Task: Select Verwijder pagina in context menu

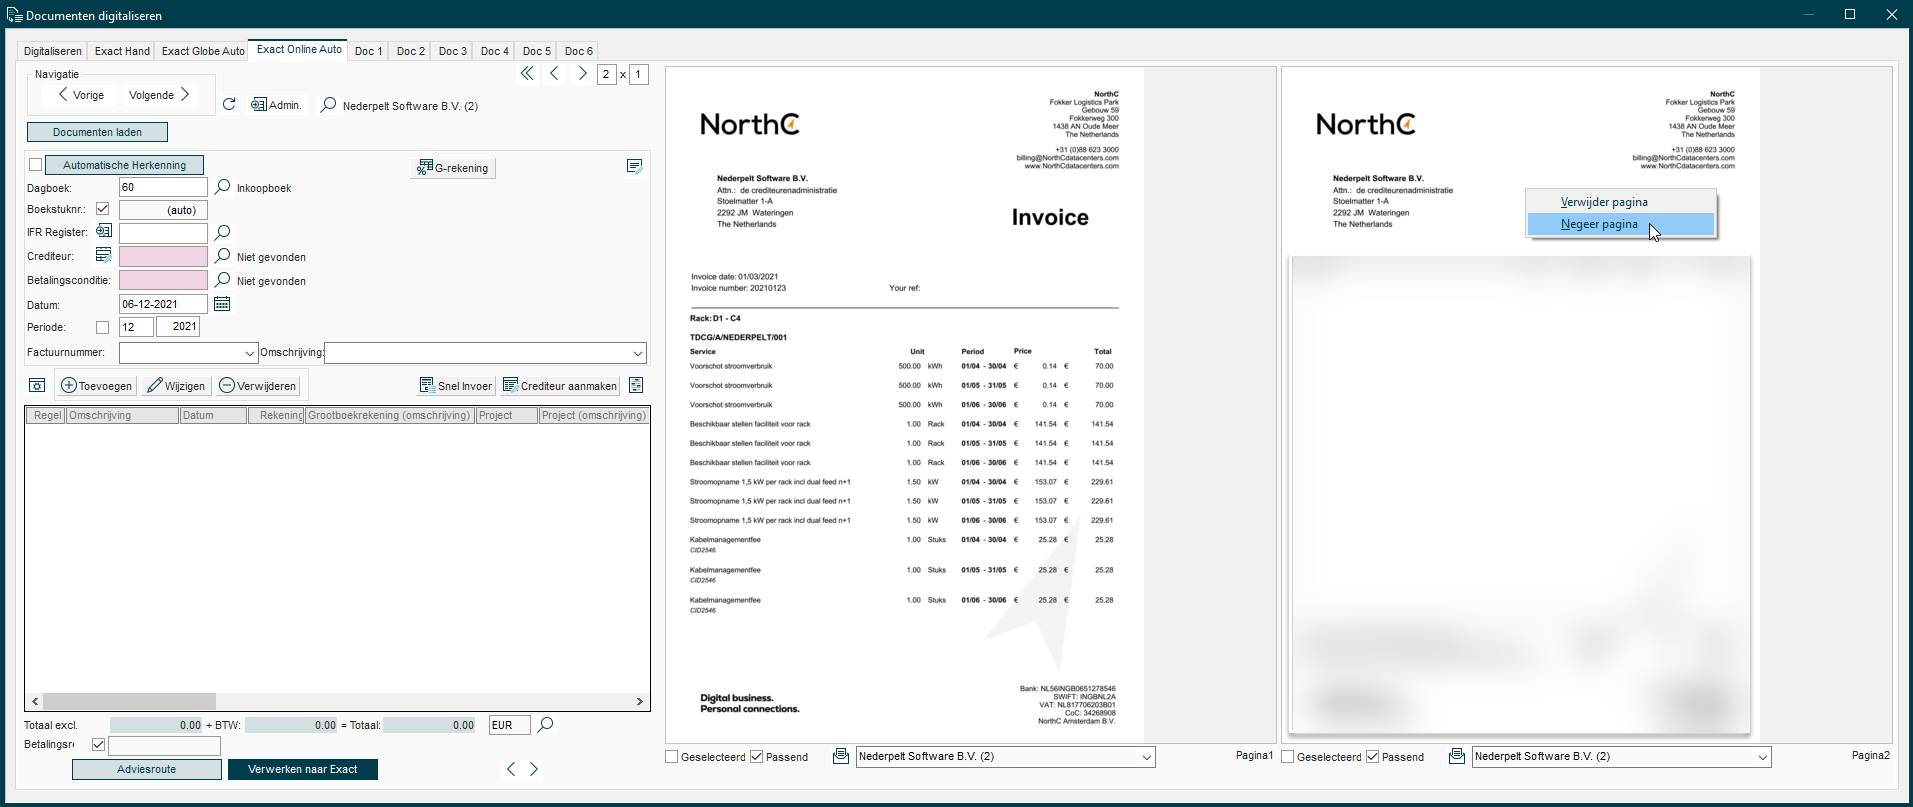Action: tap(1620, 202)
